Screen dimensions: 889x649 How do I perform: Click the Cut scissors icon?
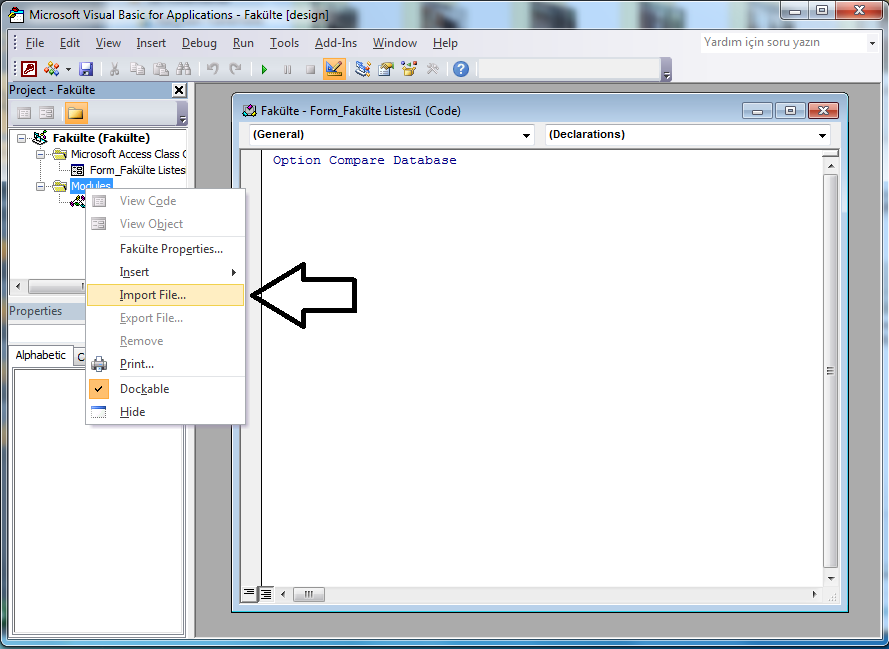[x=115, y=69]
